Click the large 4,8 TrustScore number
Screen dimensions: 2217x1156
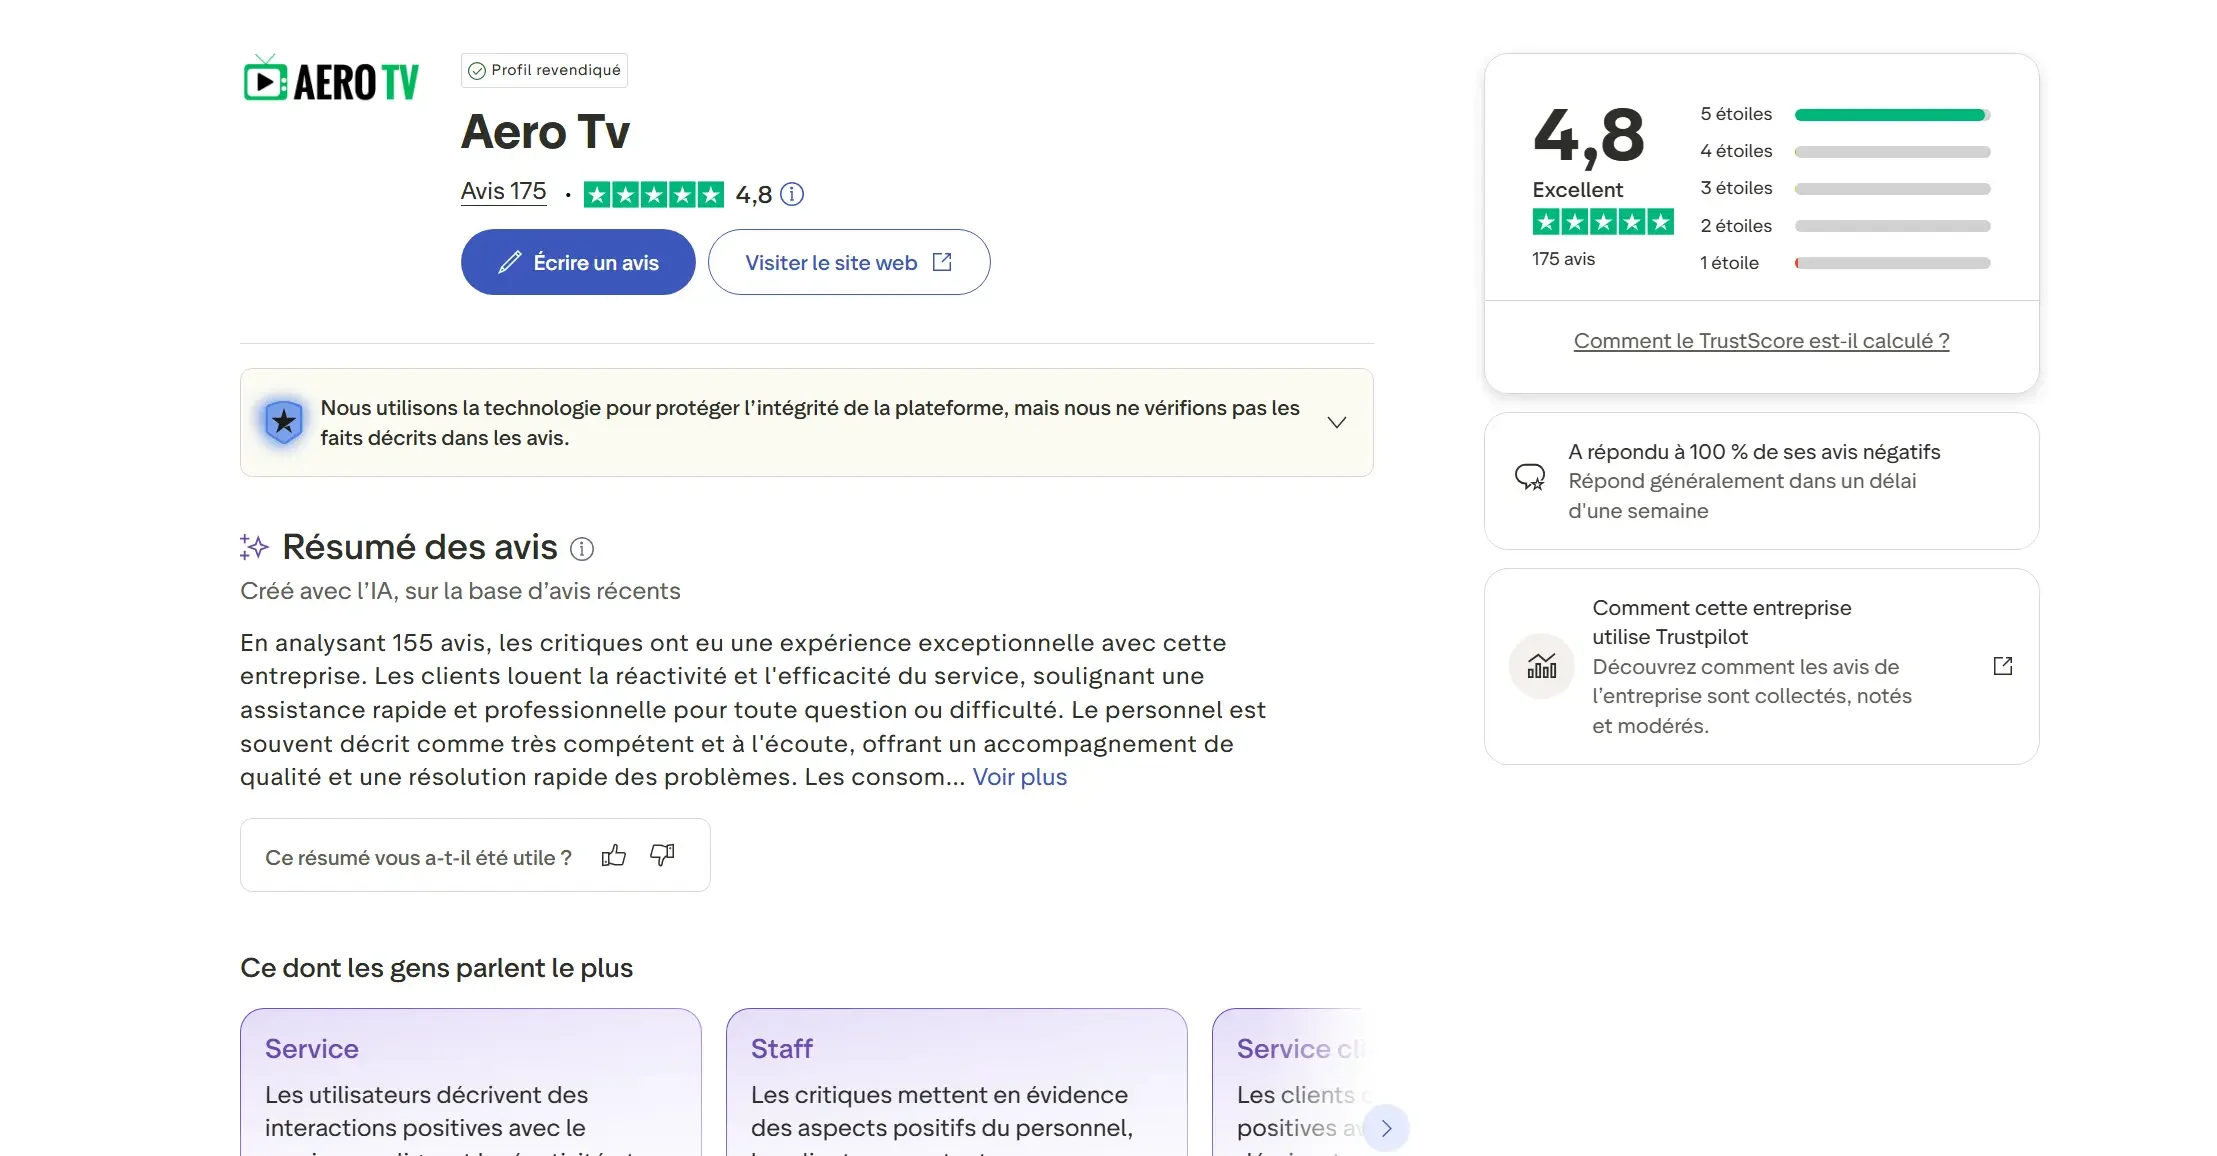(1589, 135)
